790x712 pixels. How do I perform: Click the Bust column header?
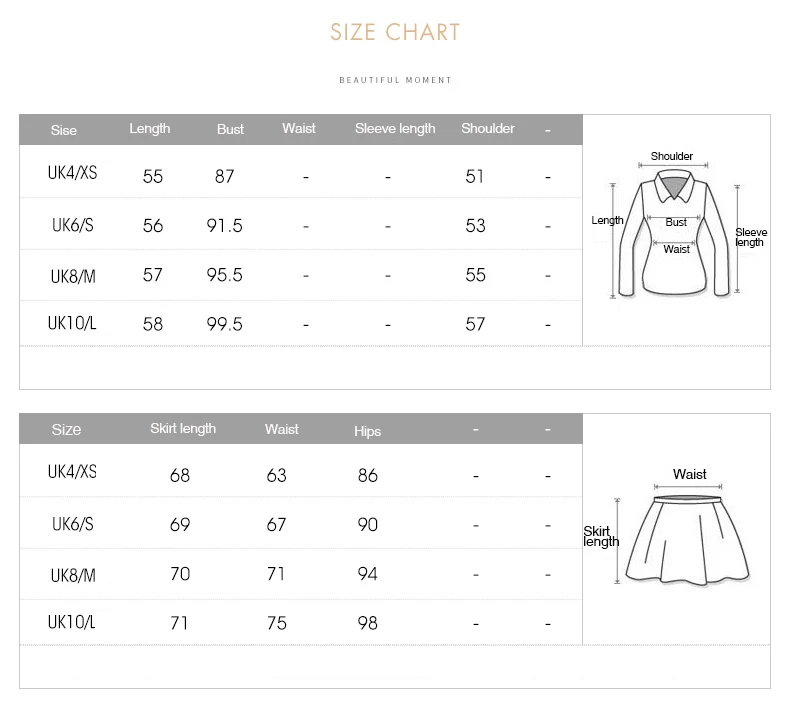click(230, 129)
